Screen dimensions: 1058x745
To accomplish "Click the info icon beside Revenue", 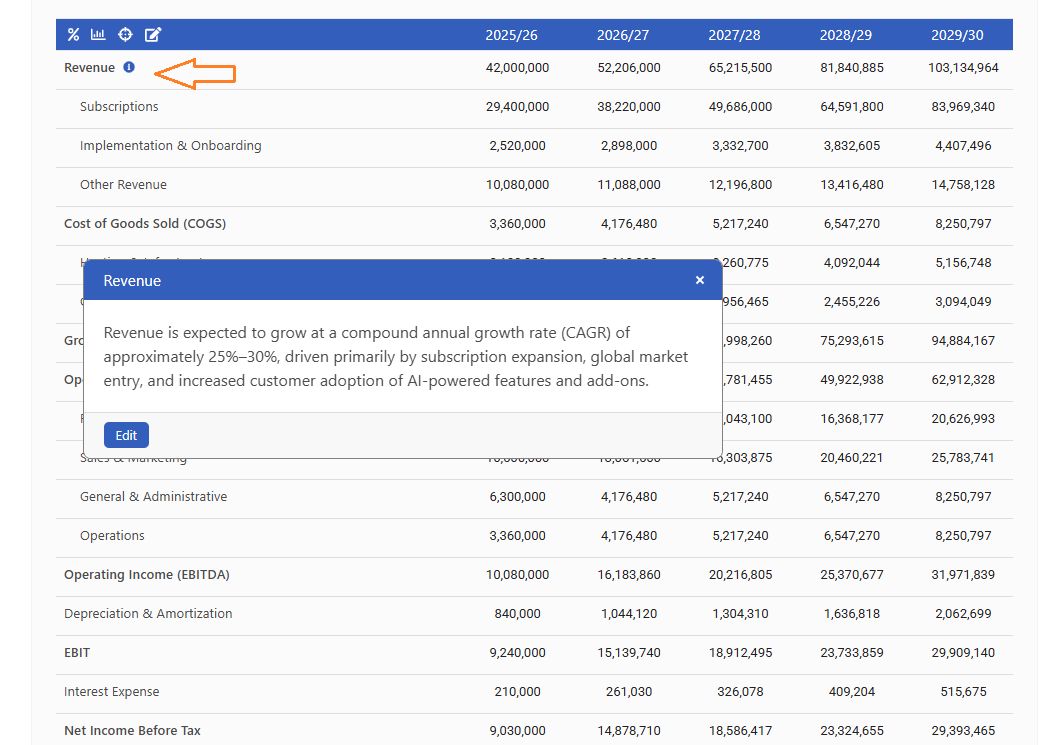I will point(128,68).
